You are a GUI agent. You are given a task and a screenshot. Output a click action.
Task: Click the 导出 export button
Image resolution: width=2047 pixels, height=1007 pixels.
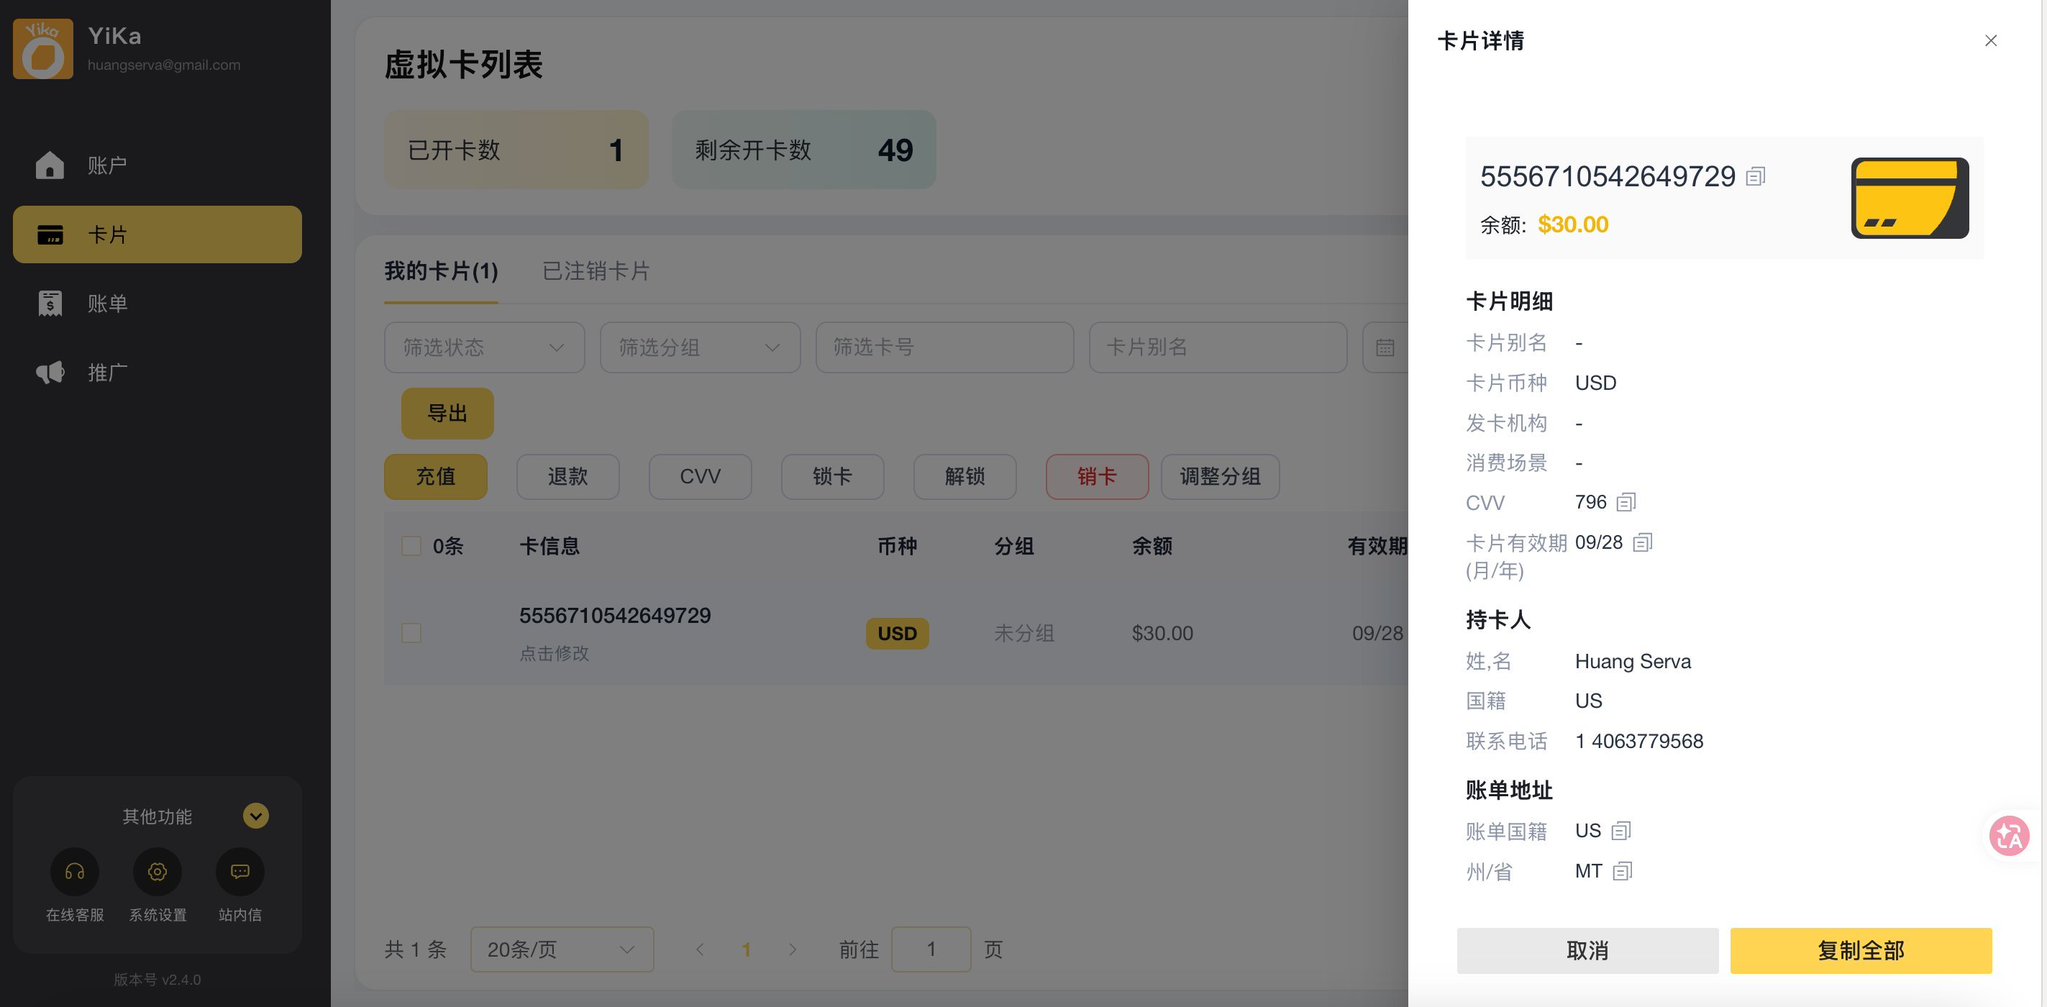click(x=447, y=413)
